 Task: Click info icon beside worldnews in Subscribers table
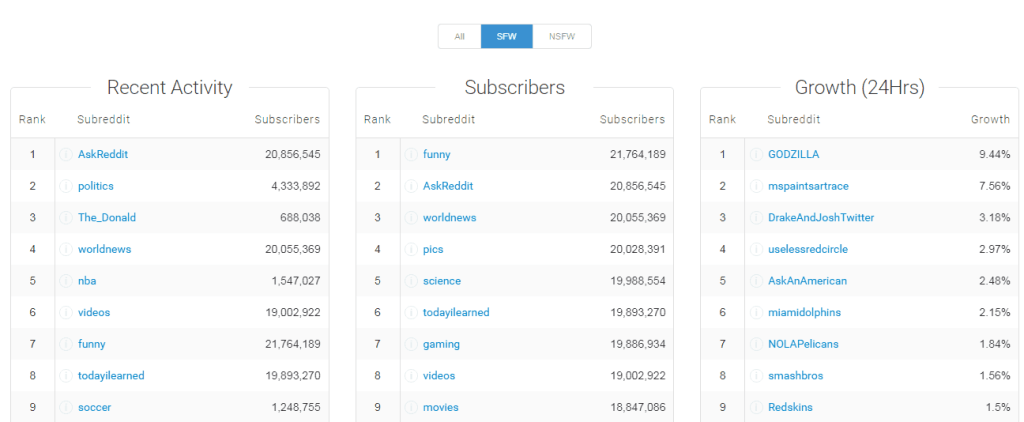411,218
